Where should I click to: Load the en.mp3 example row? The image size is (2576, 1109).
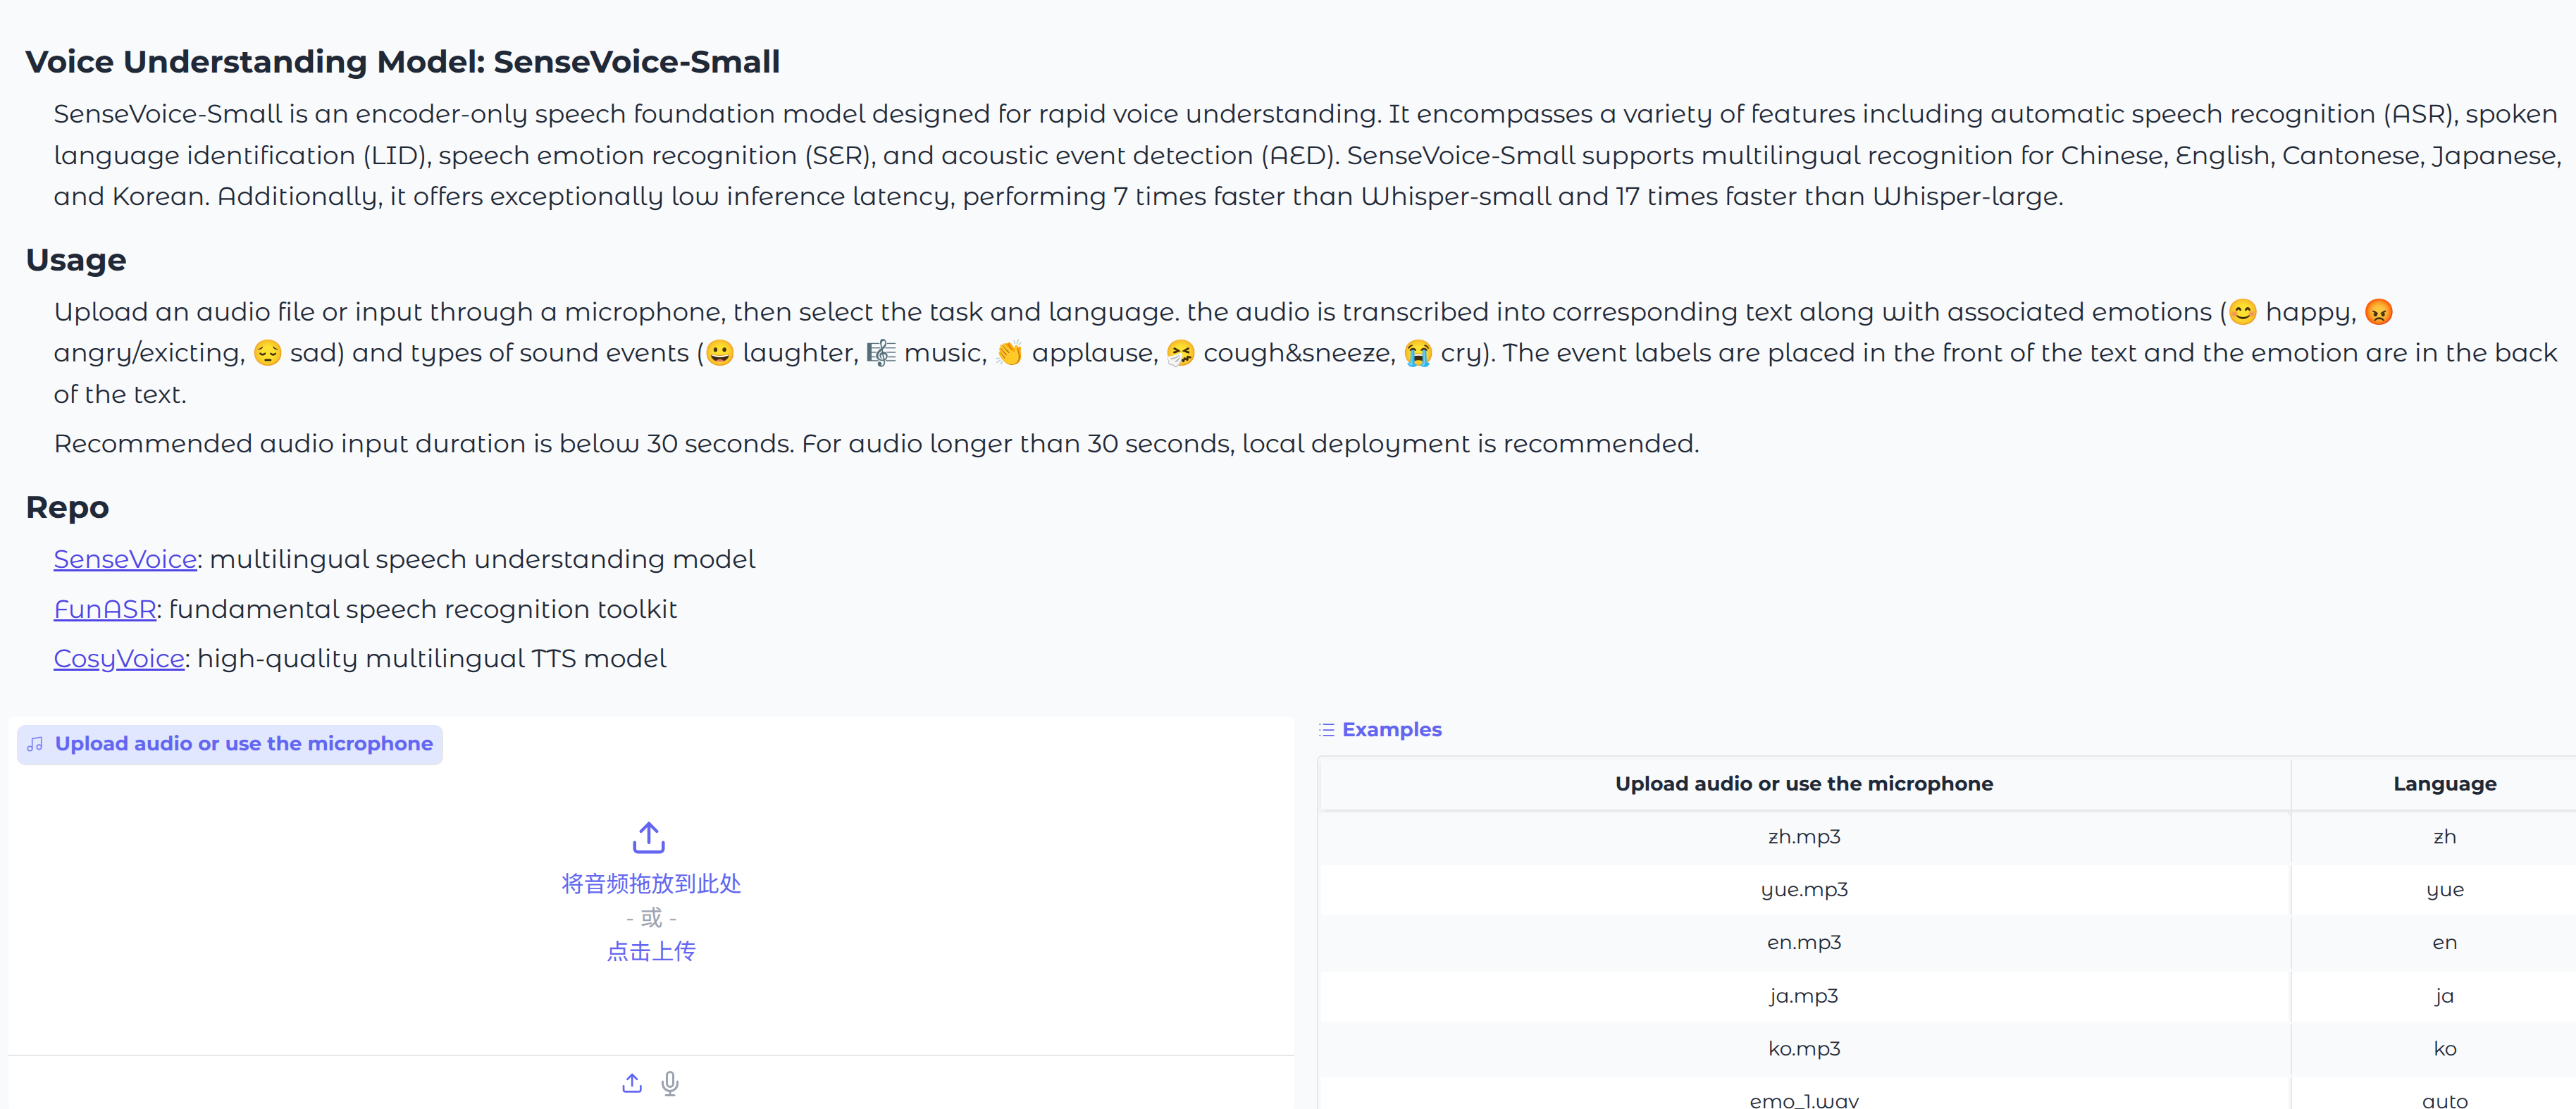(1947, 943)
